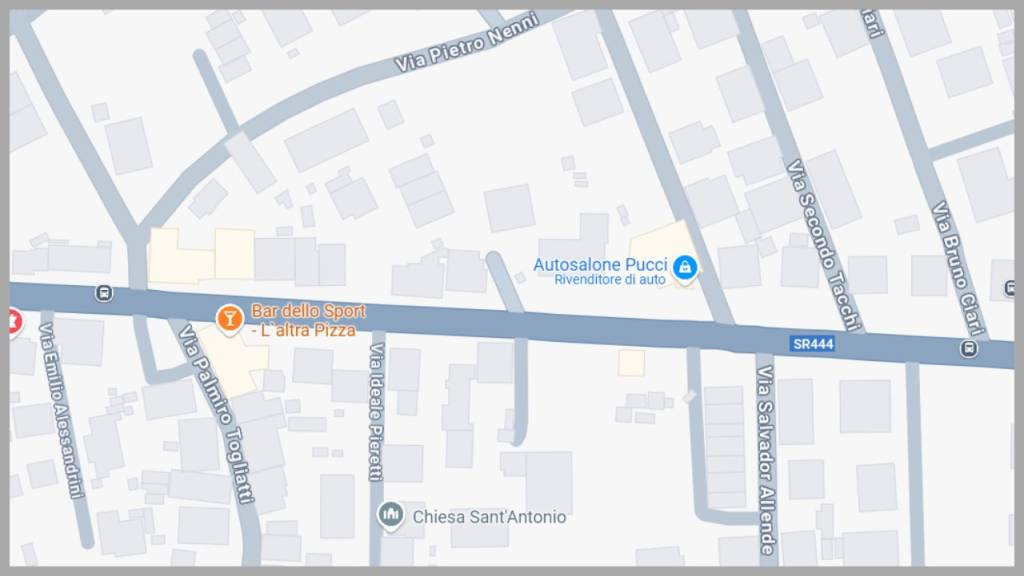Open the Autosalone Pucci label
This screenshot has width=1024, height=576.
pyautogui.click(x=600, y=264)
